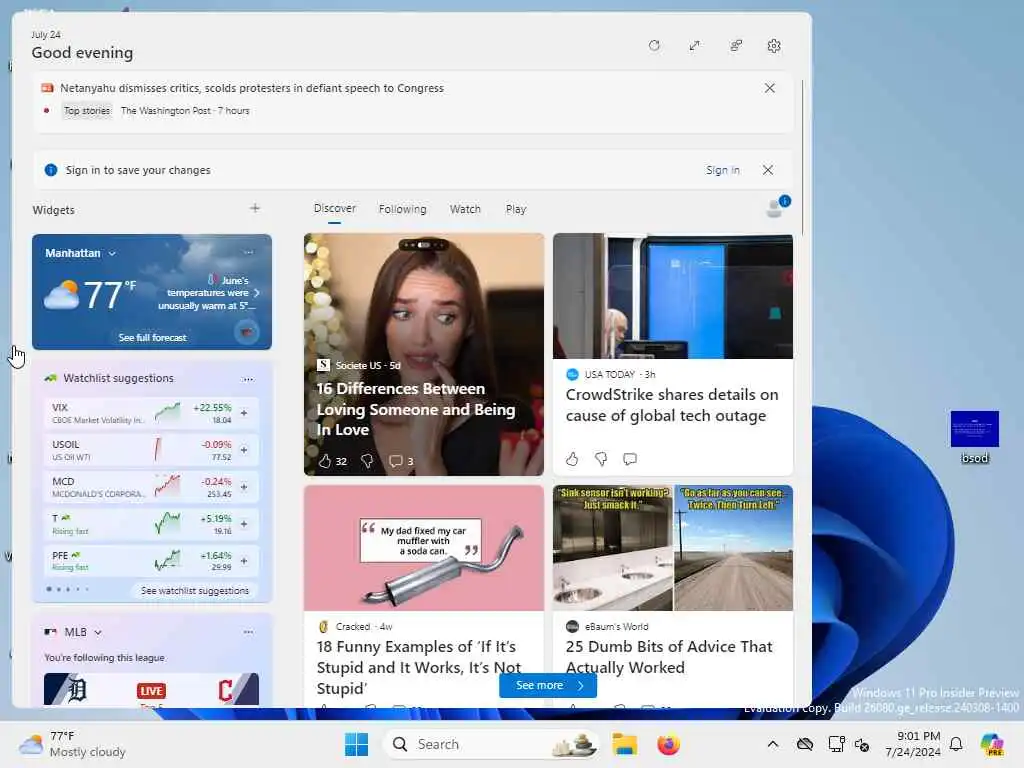
Task: Click See full forecast link
Action: [x=152, y=338]
